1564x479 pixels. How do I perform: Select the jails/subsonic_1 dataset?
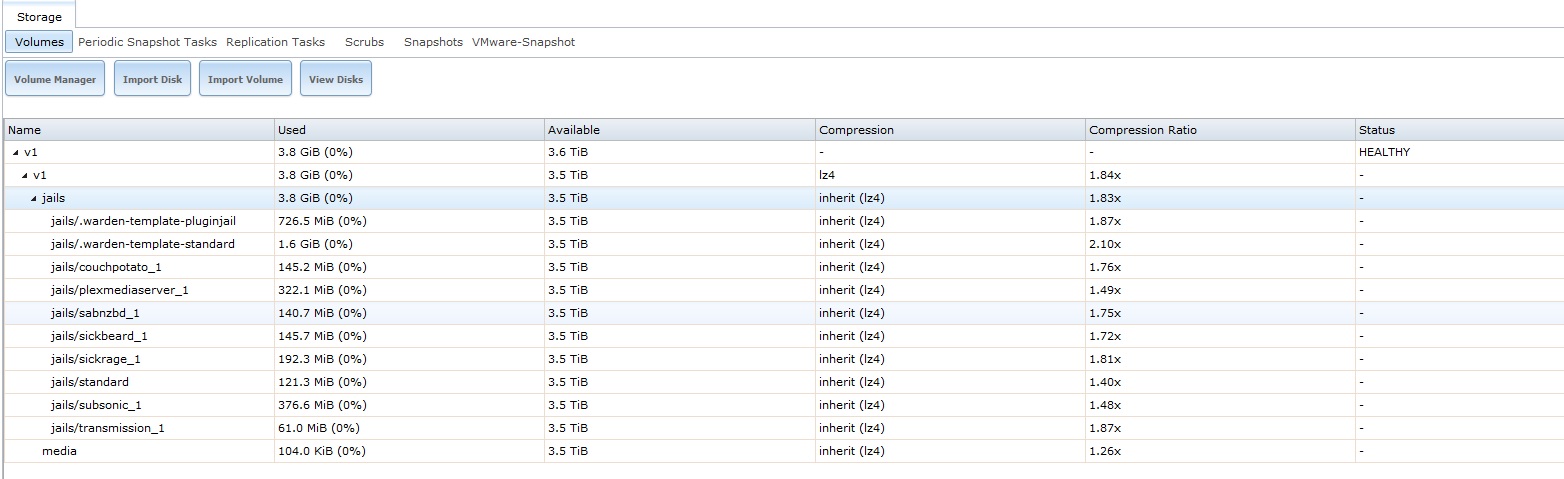(x=783, y=405)
